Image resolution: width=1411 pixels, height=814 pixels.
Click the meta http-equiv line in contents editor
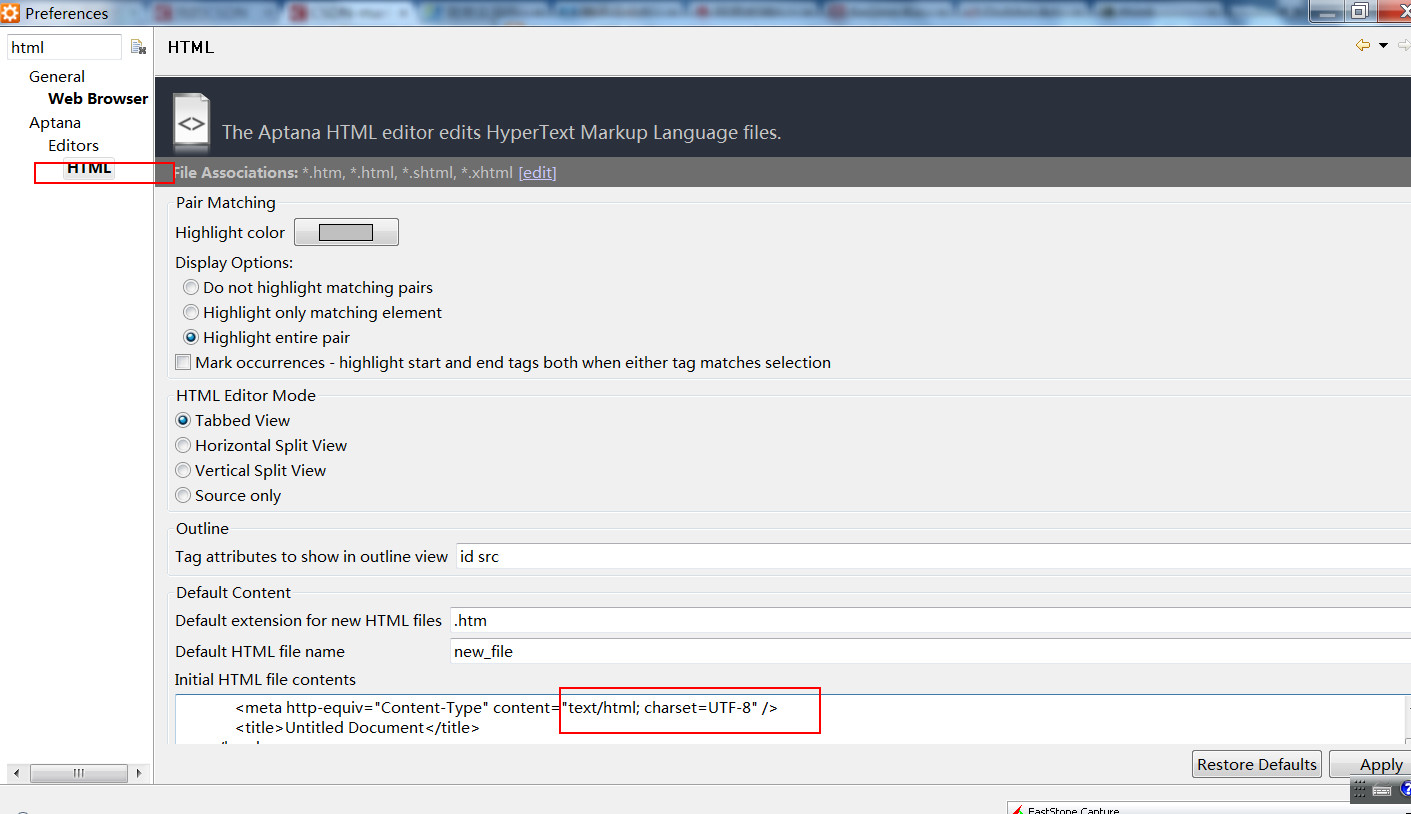[x=506, y=707]
